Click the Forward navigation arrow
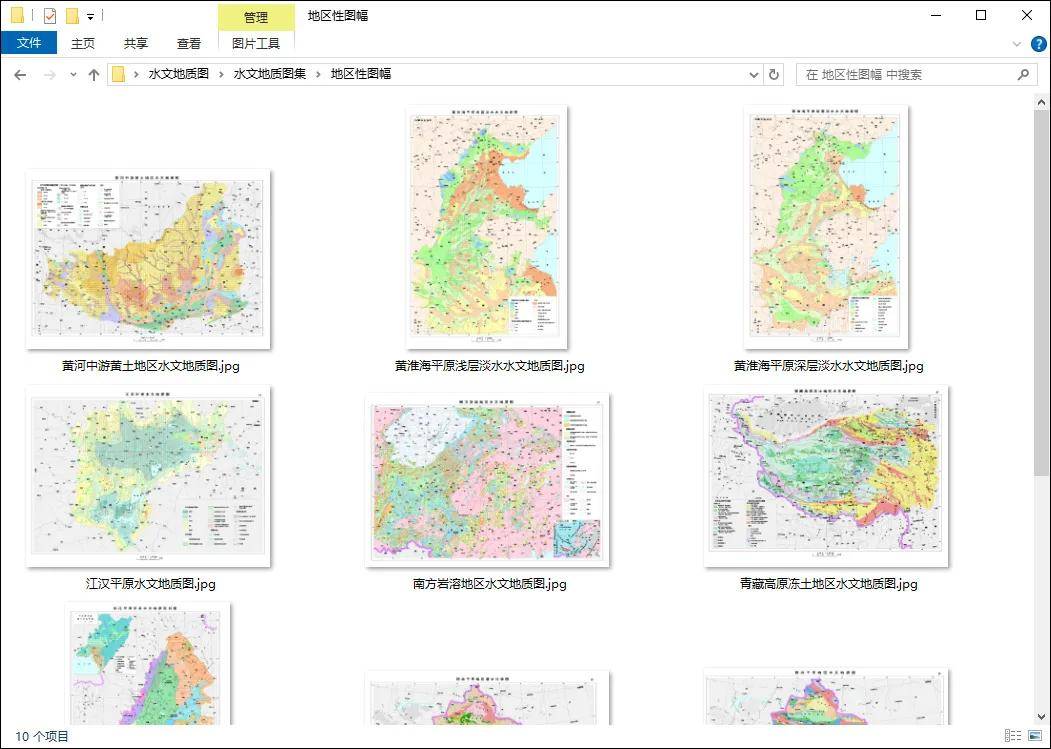 click(48, 75)
